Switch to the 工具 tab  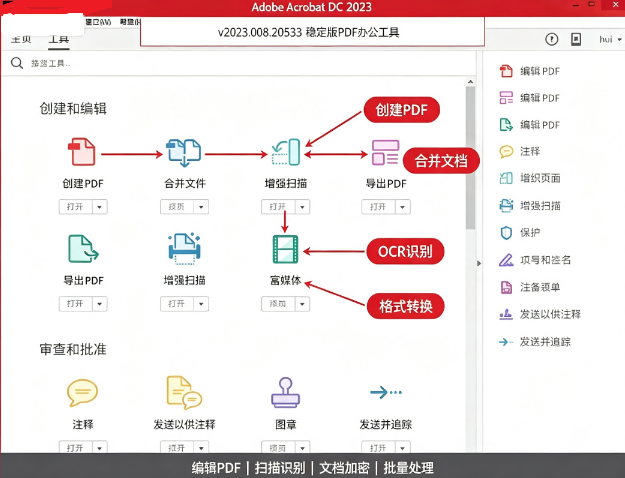tap(59, 40)
